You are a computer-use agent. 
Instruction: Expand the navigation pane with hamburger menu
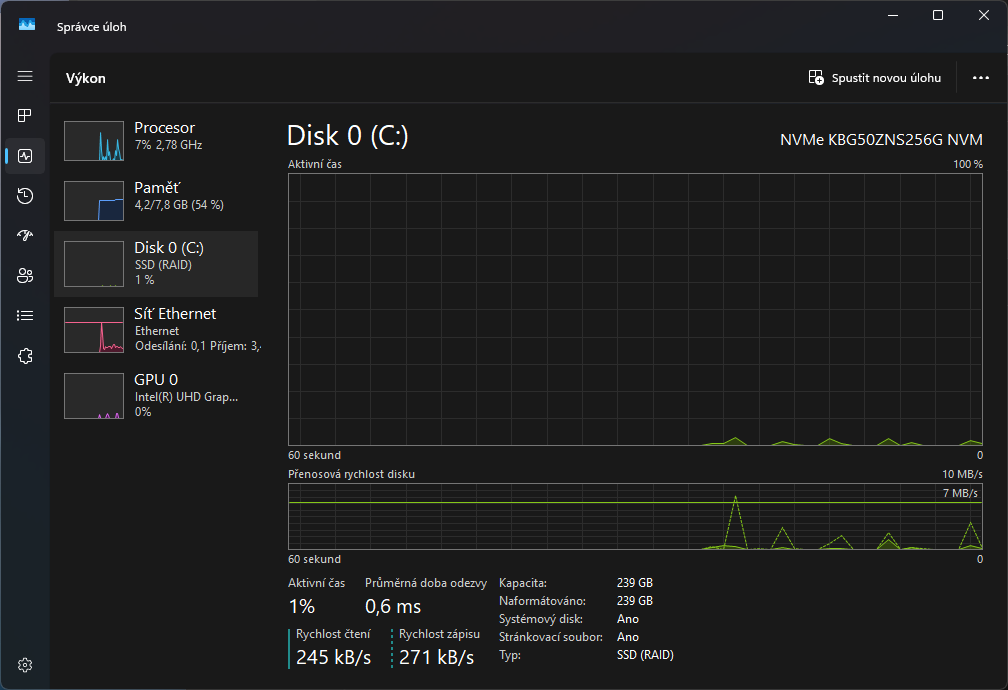(x=24, y=77)
